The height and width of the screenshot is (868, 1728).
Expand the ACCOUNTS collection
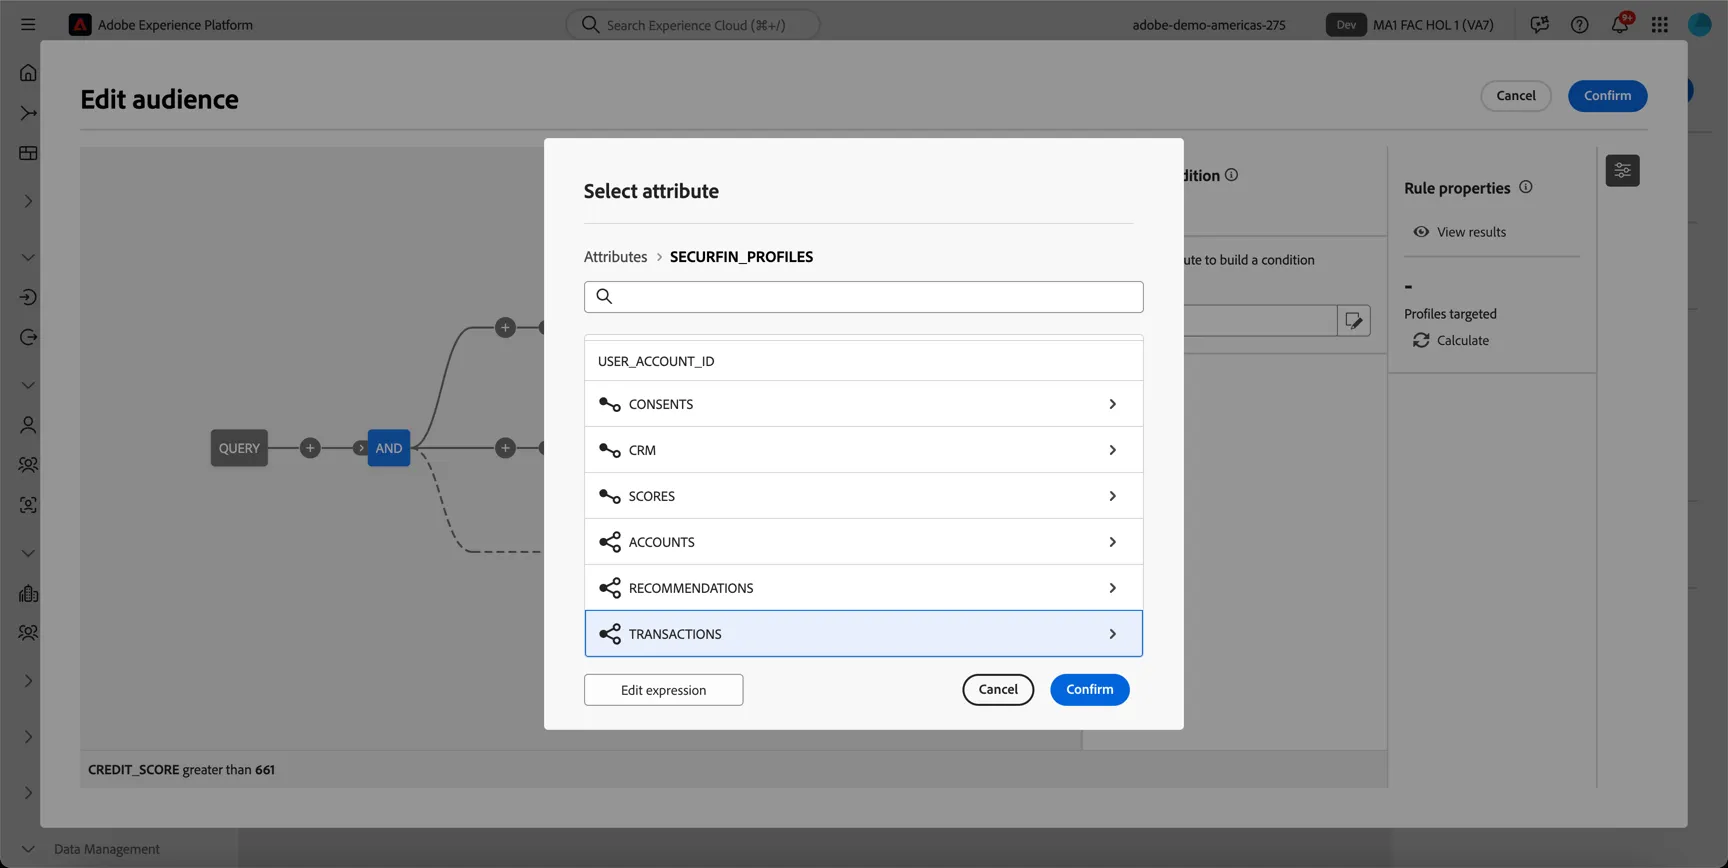point(863,542)
